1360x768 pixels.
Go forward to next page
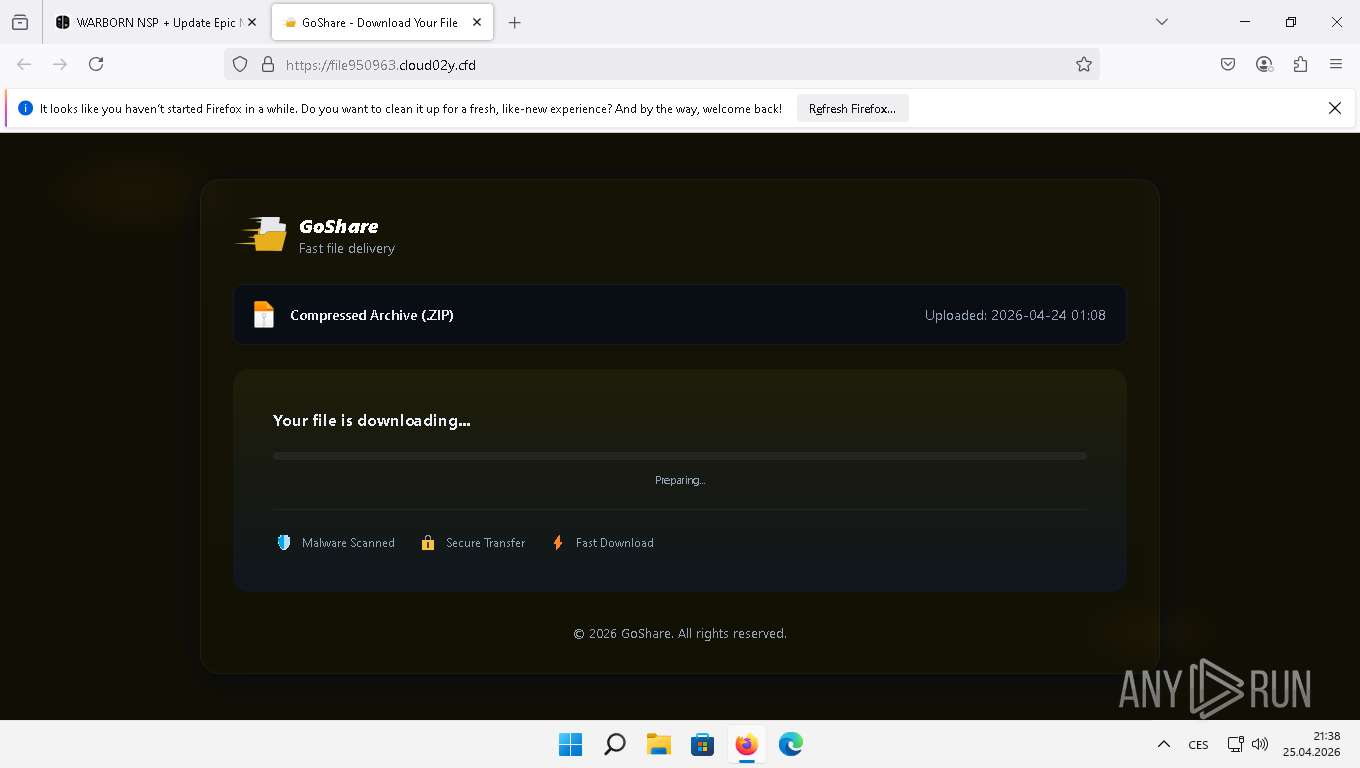pyautogui.click(x=60, y=64)
